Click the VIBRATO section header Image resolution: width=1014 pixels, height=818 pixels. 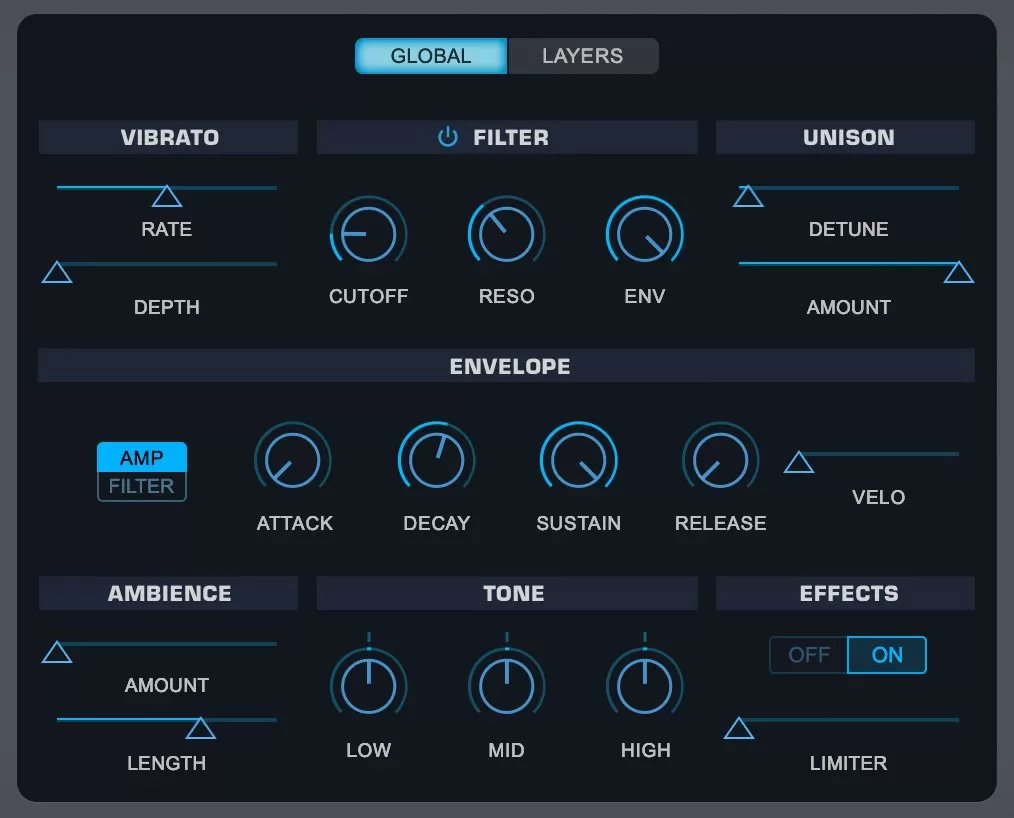click(167, 137)
